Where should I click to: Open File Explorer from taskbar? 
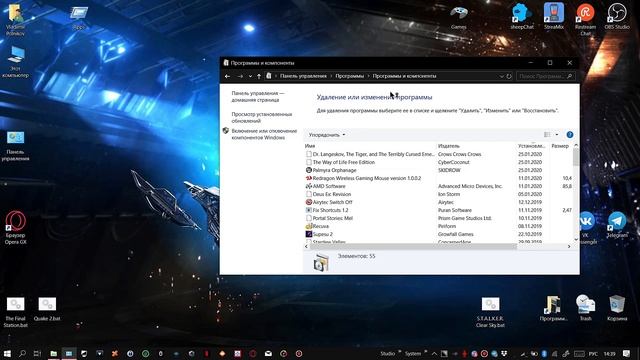point(53,353)
